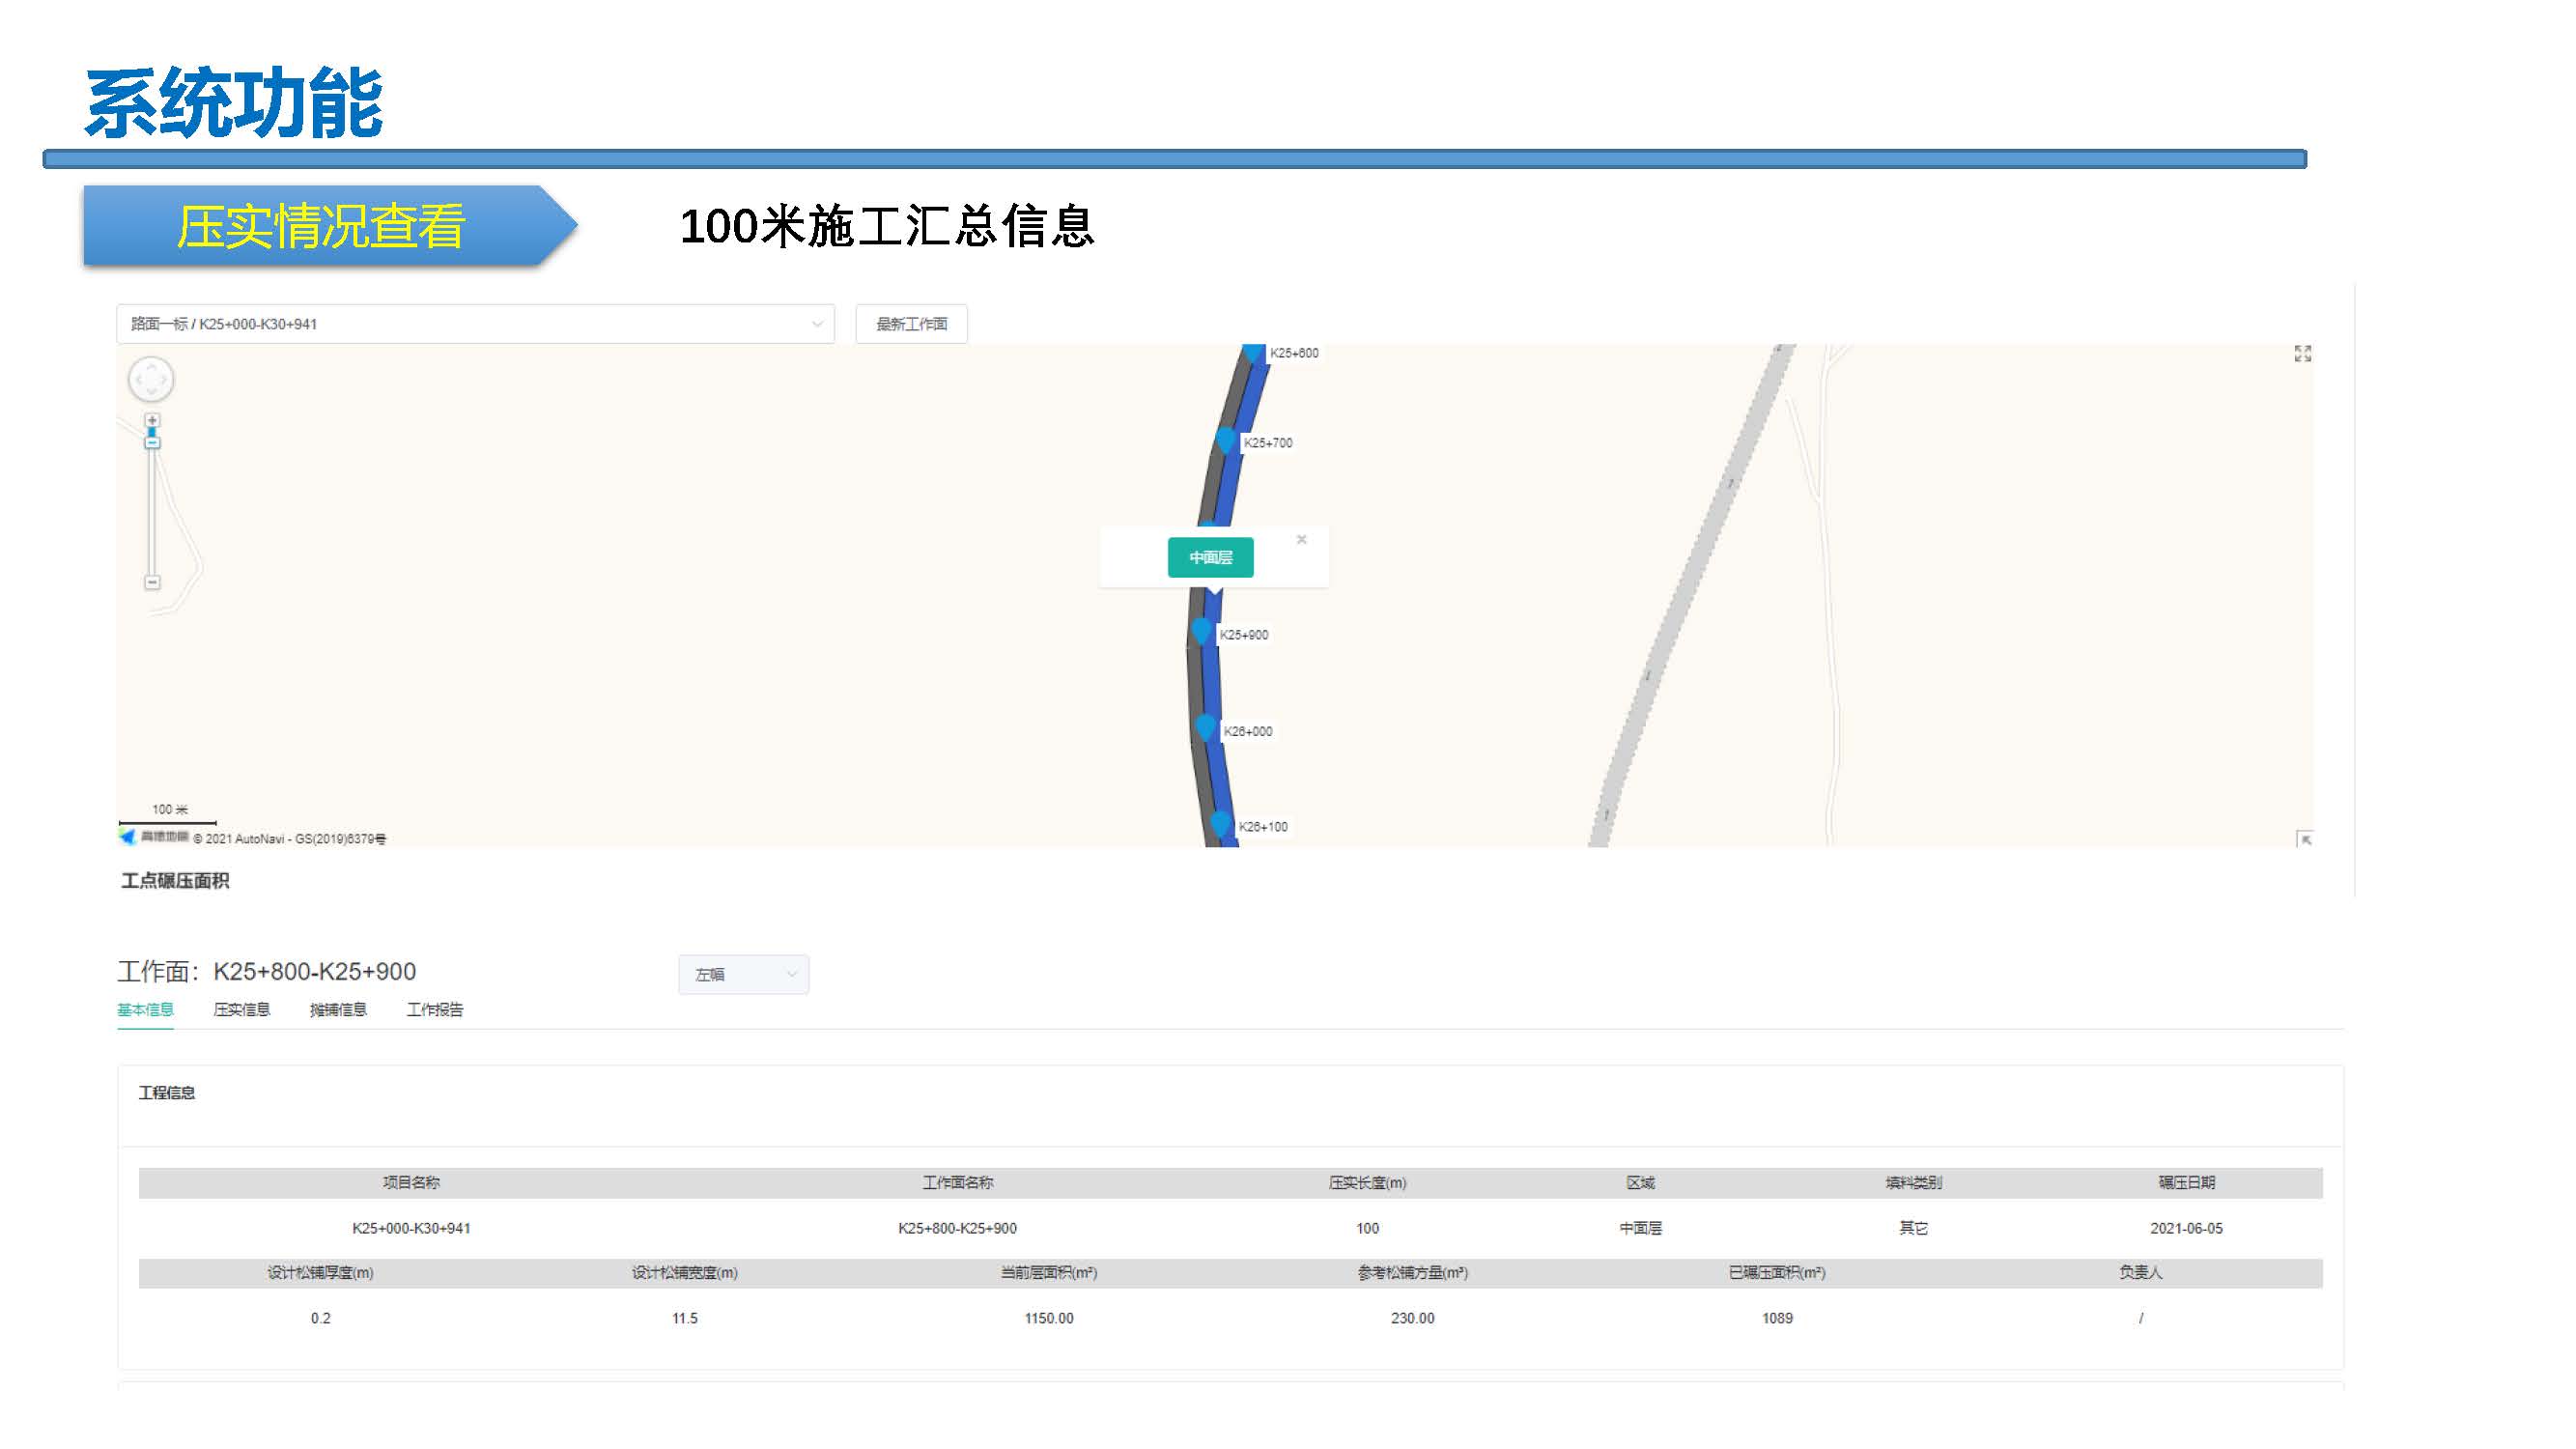
Task: Switch to the 摊铺信息 tab
Action: pos(338,1010)
